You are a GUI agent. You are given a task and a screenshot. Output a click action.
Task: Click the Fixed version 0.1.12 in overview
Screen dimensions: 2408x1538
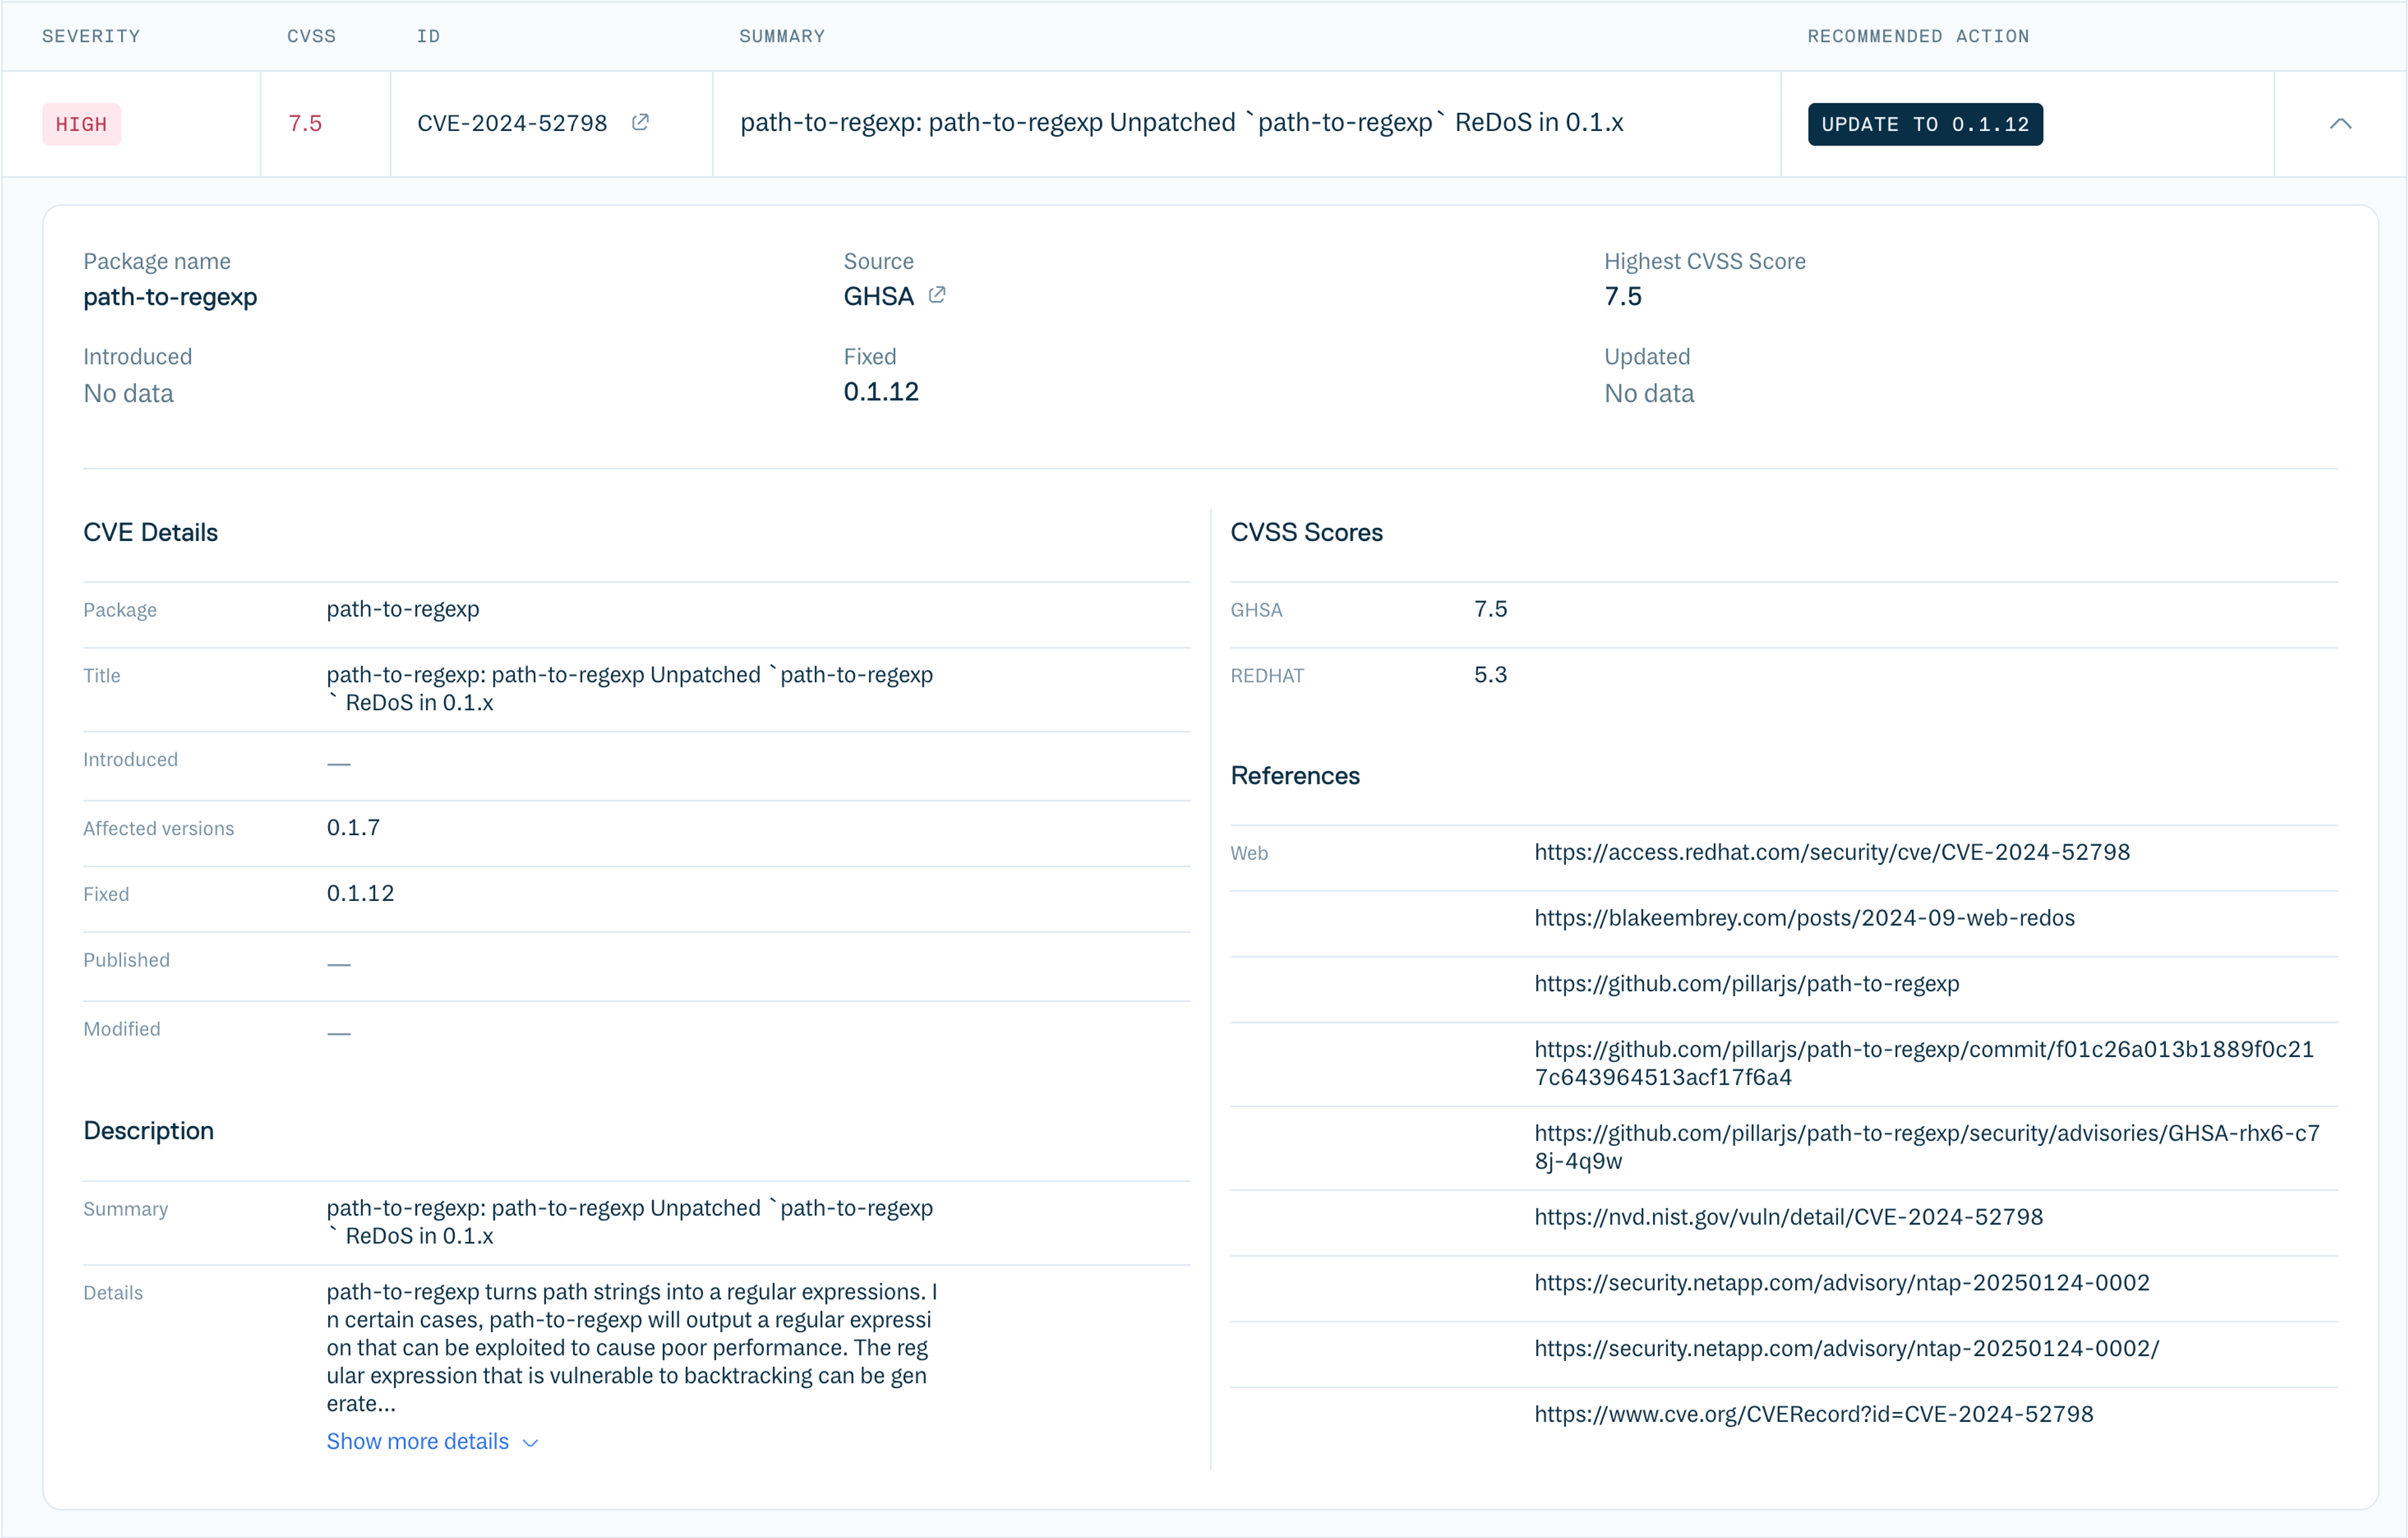(881, 391)
